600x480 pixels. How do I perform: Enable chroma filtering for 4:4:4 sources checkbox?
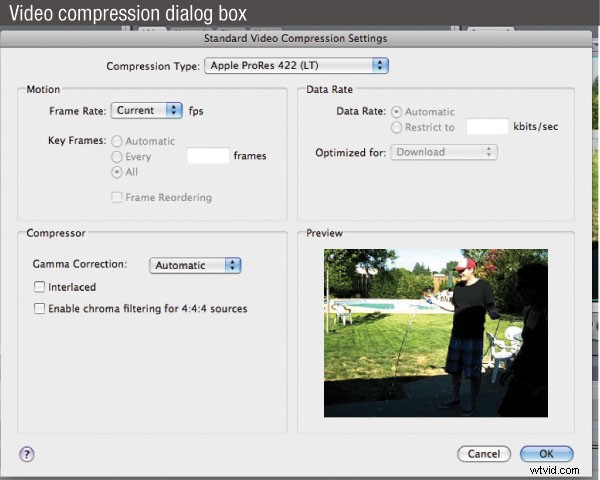tap(39, 309)
